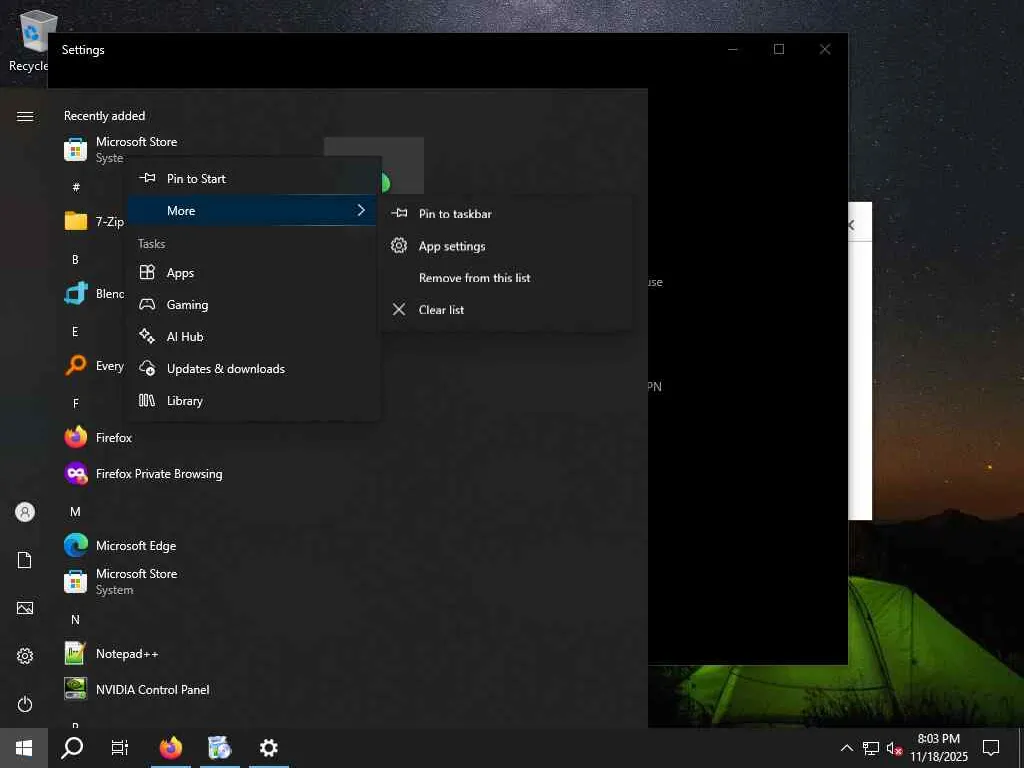Viewport: 1024px width, 768px height.
Task: Click the Gaming controller icon
Action: 148,304
